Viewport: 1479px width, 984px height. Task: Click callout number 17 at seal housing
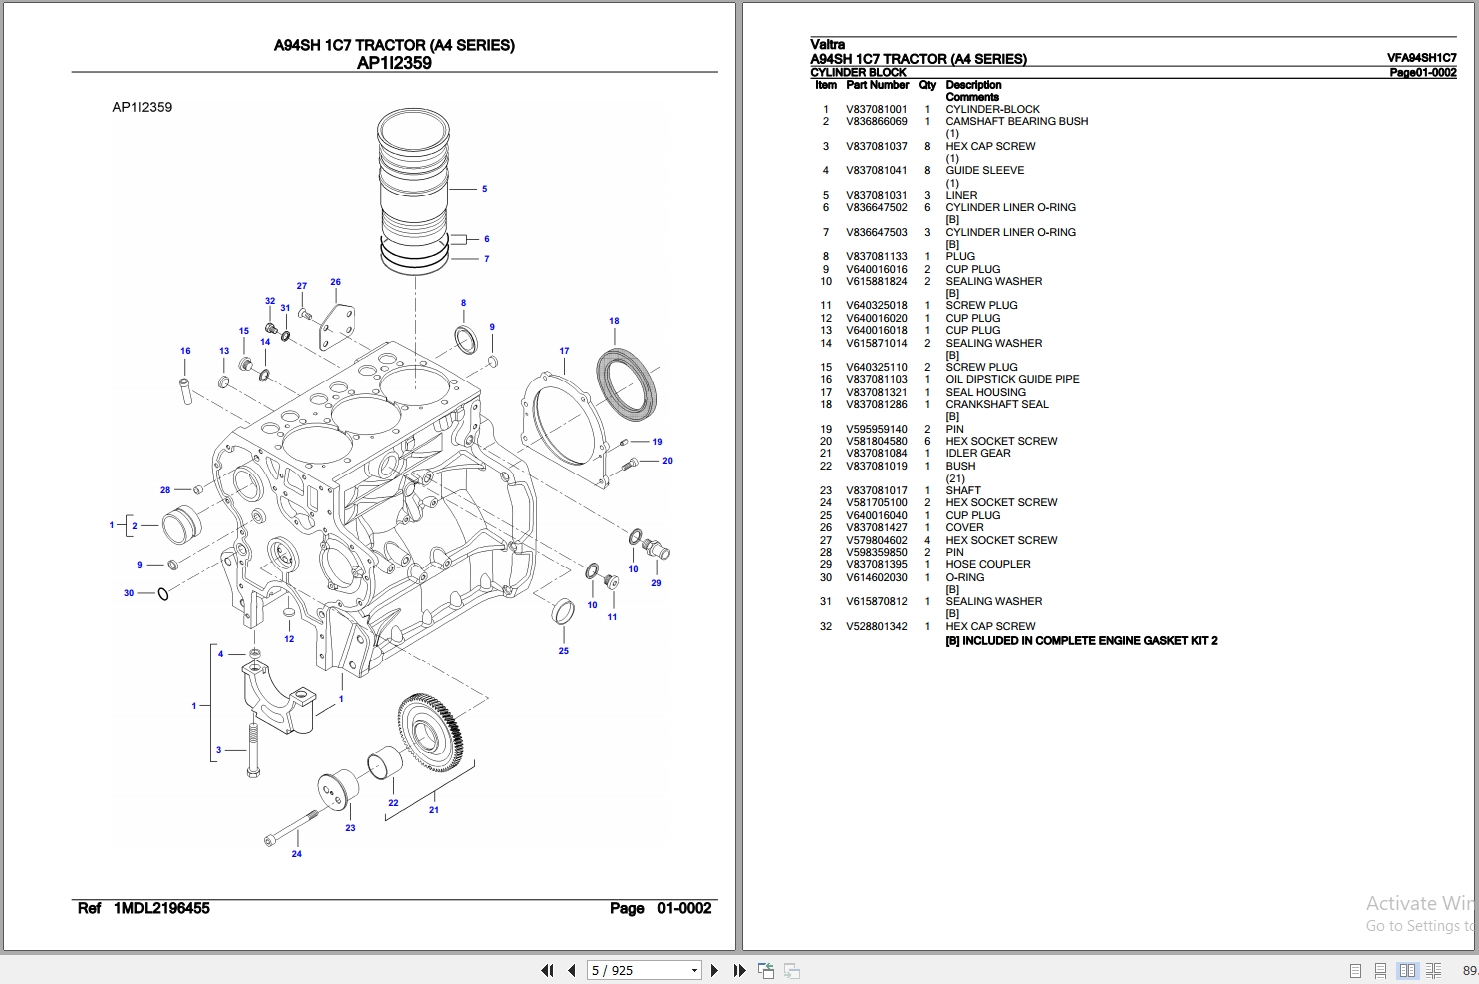tap(564, 351)
